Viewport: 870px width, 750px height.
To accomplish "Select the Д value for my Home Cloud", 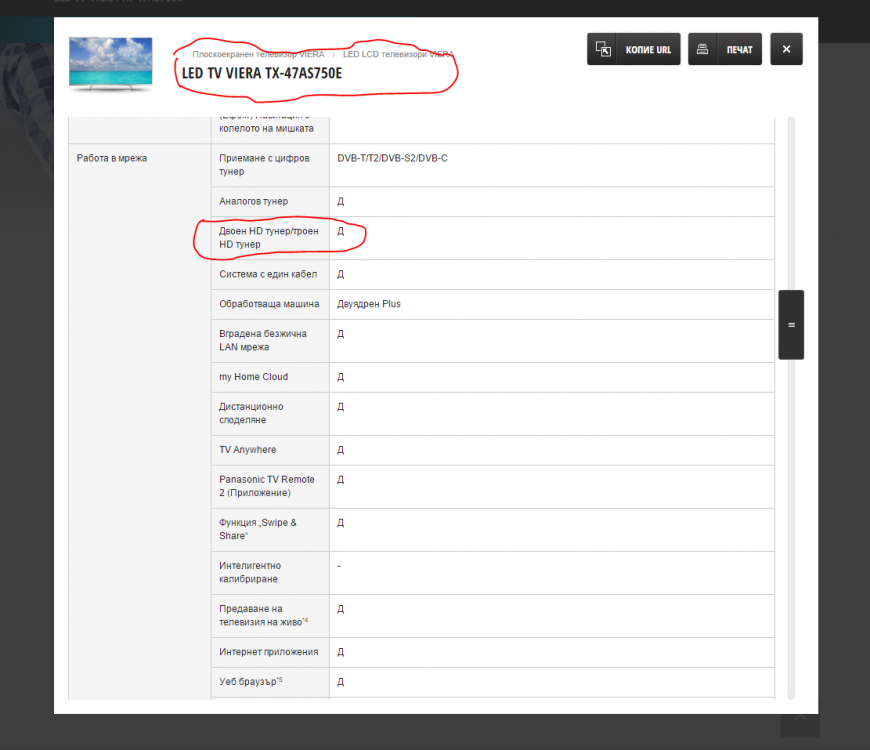I will [341, 378].
